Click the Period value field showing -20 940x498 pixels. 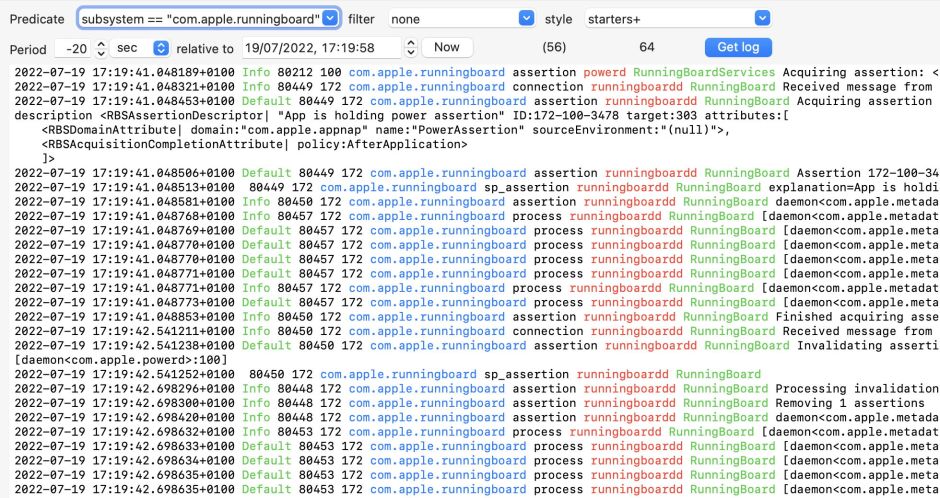point(72,48)
